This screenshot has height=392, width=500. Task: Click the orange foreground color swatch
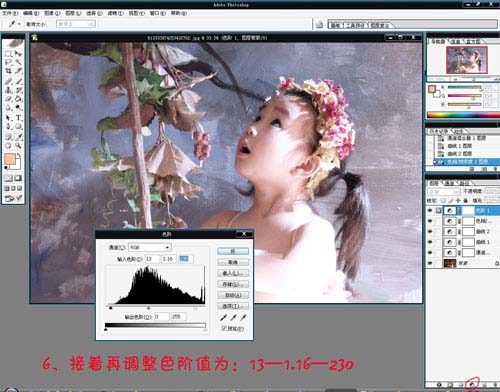(10, 159)
